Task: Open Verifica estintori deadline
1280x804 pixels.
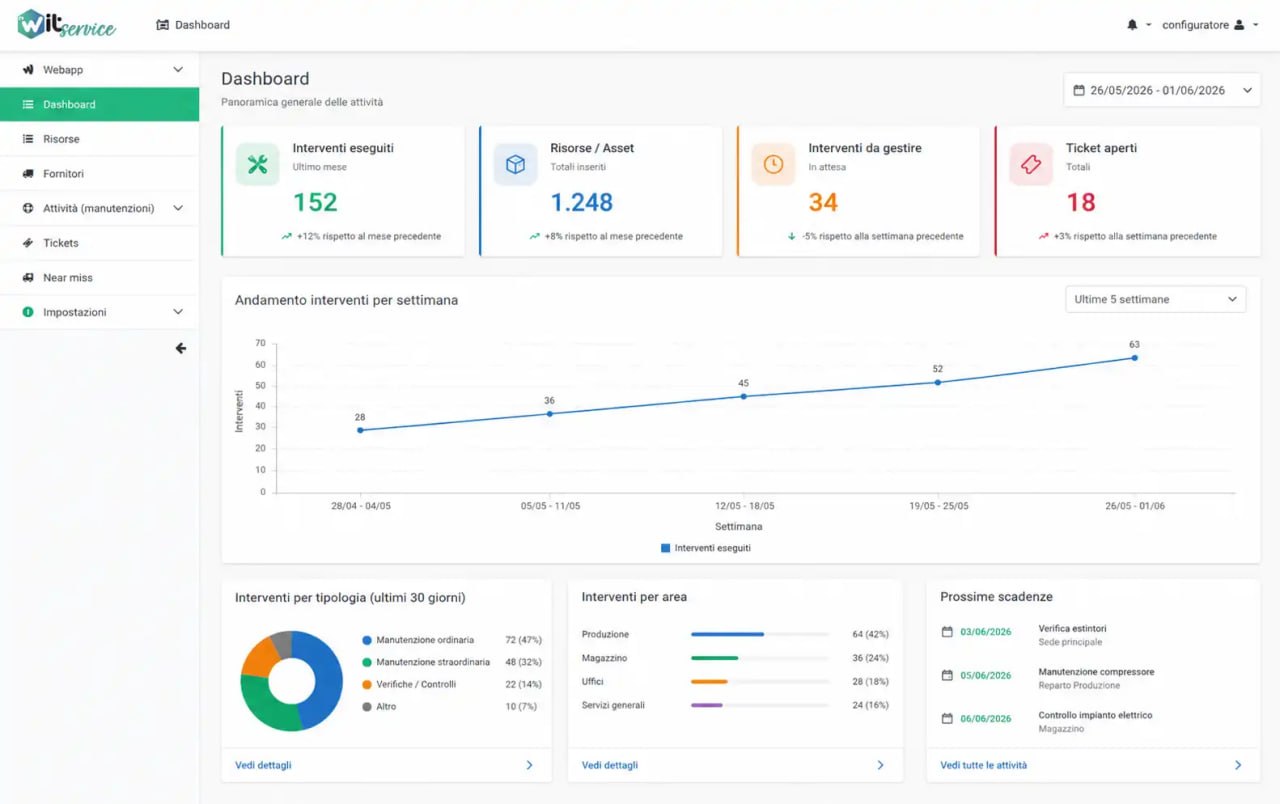Action: [x=1072, y=629]
